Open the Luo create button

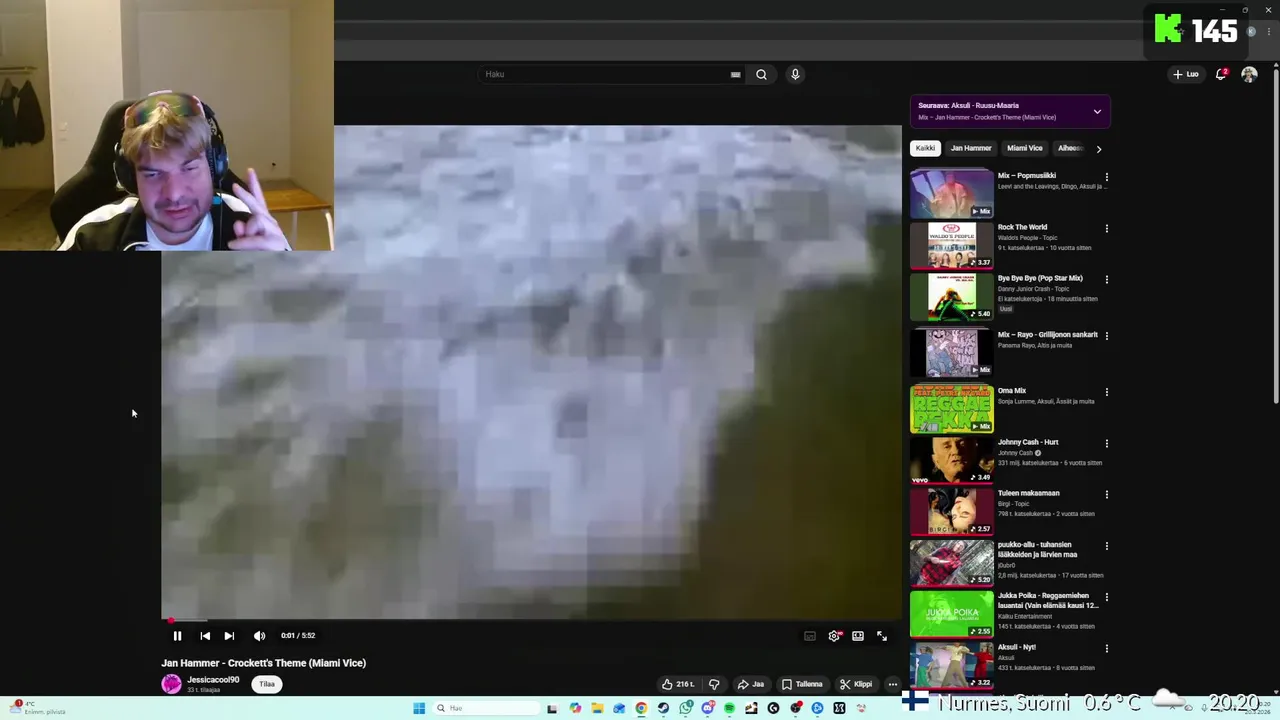tap(1186, 74)
